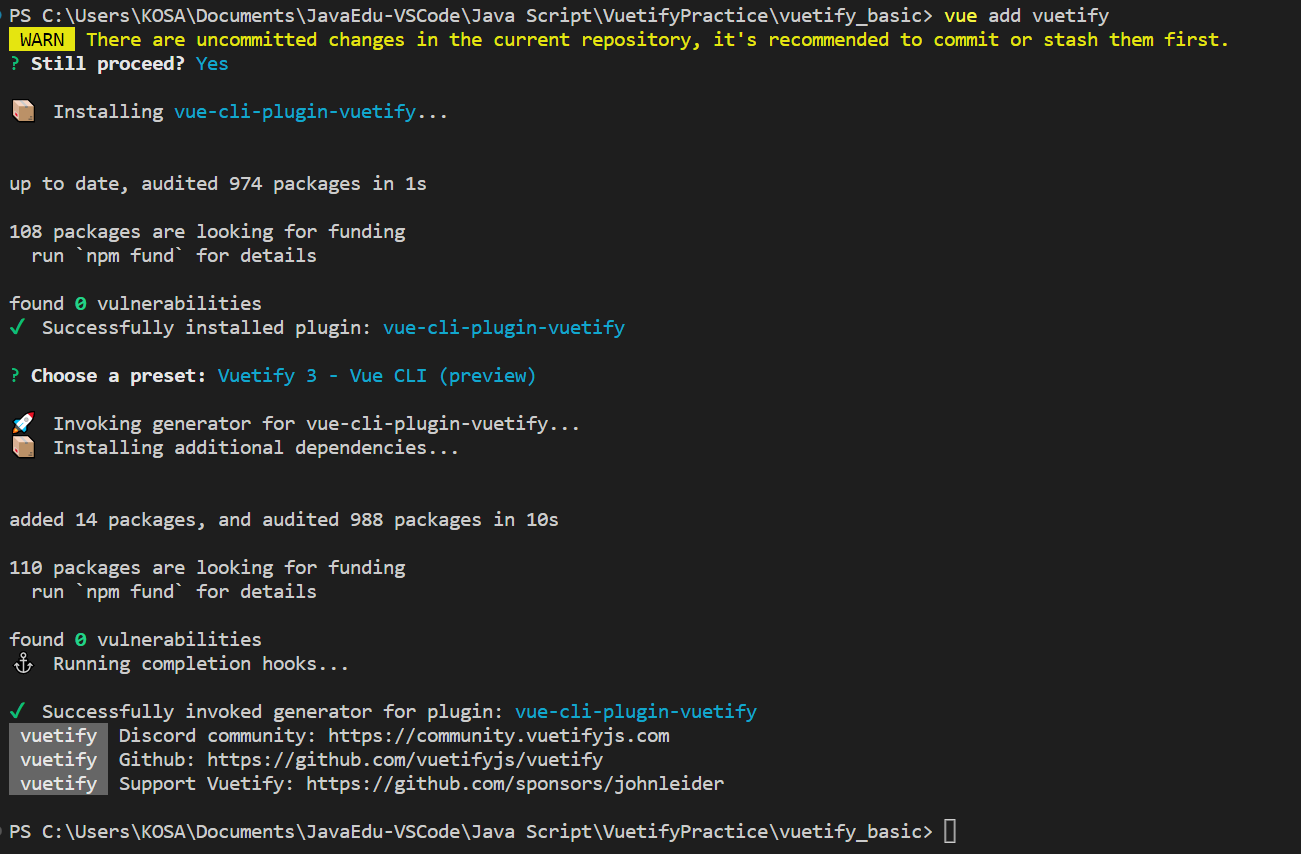Click the package icon beside 'Installing additional dependencies'
The image size is (1301, 854).
tap(23, 448)
